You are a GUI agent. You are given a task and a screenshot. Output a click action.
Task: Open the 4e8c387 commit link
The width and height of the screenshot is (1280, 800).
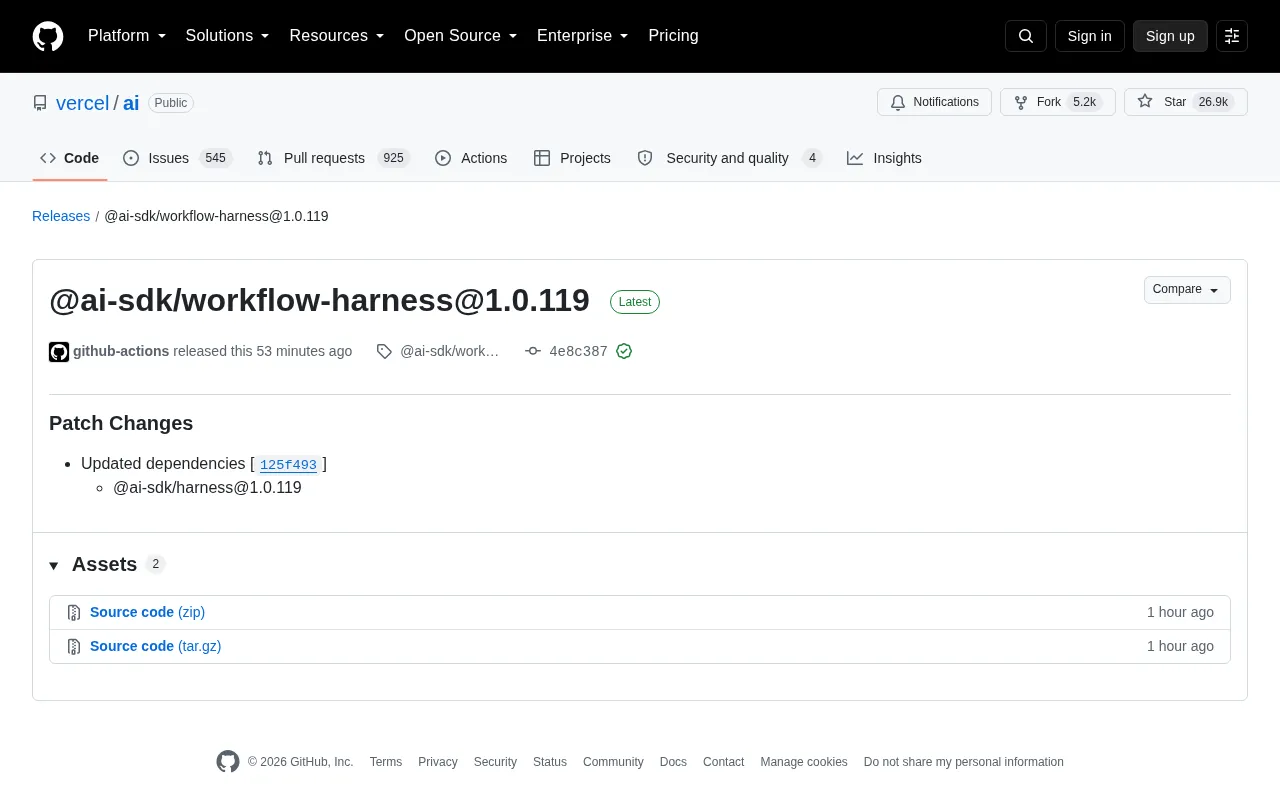pyautogui.click(x=578, y=352)
